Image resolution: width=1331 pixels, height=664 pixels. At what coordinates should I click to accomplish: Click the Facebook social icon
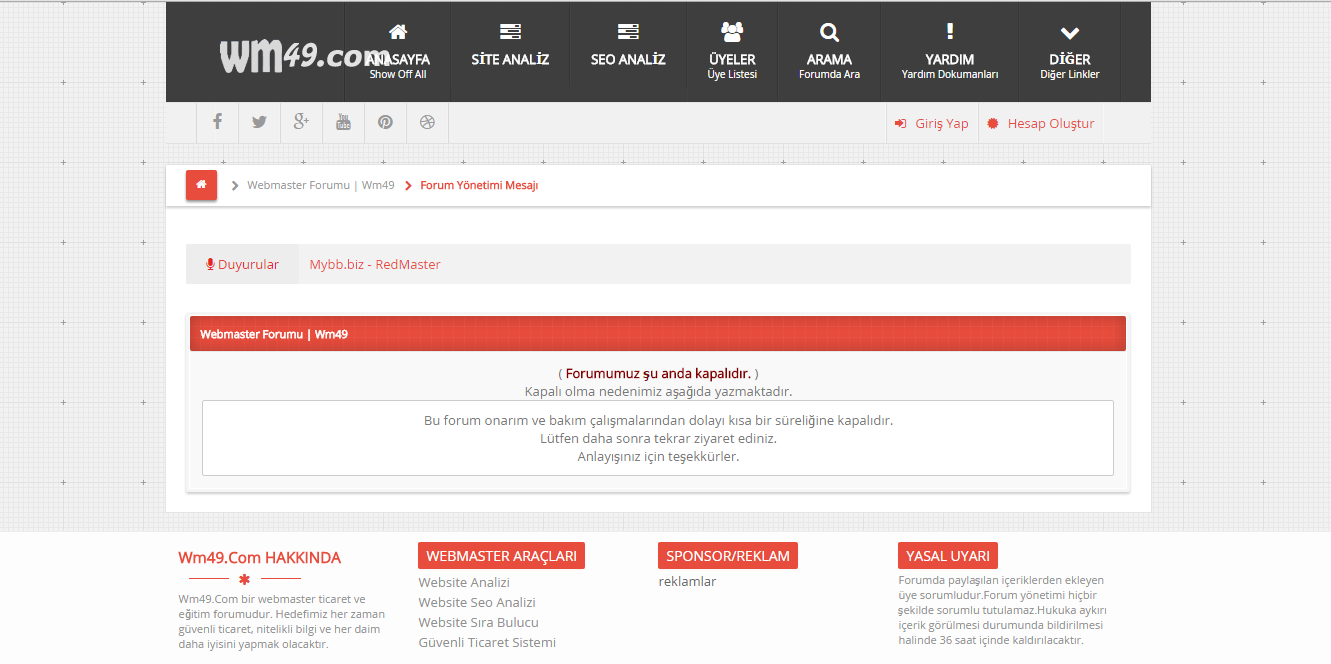[217, 122]
